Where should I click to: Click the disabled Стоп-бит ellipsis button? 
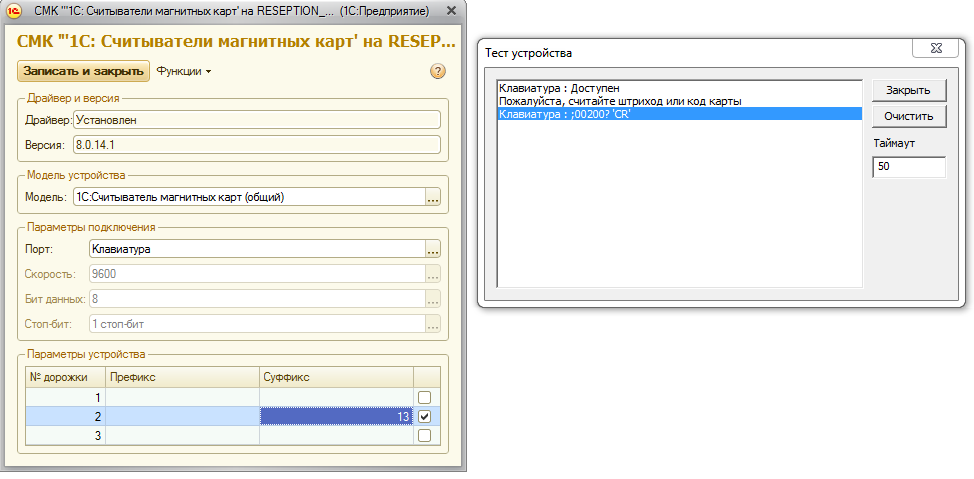[x=433, y=324]
